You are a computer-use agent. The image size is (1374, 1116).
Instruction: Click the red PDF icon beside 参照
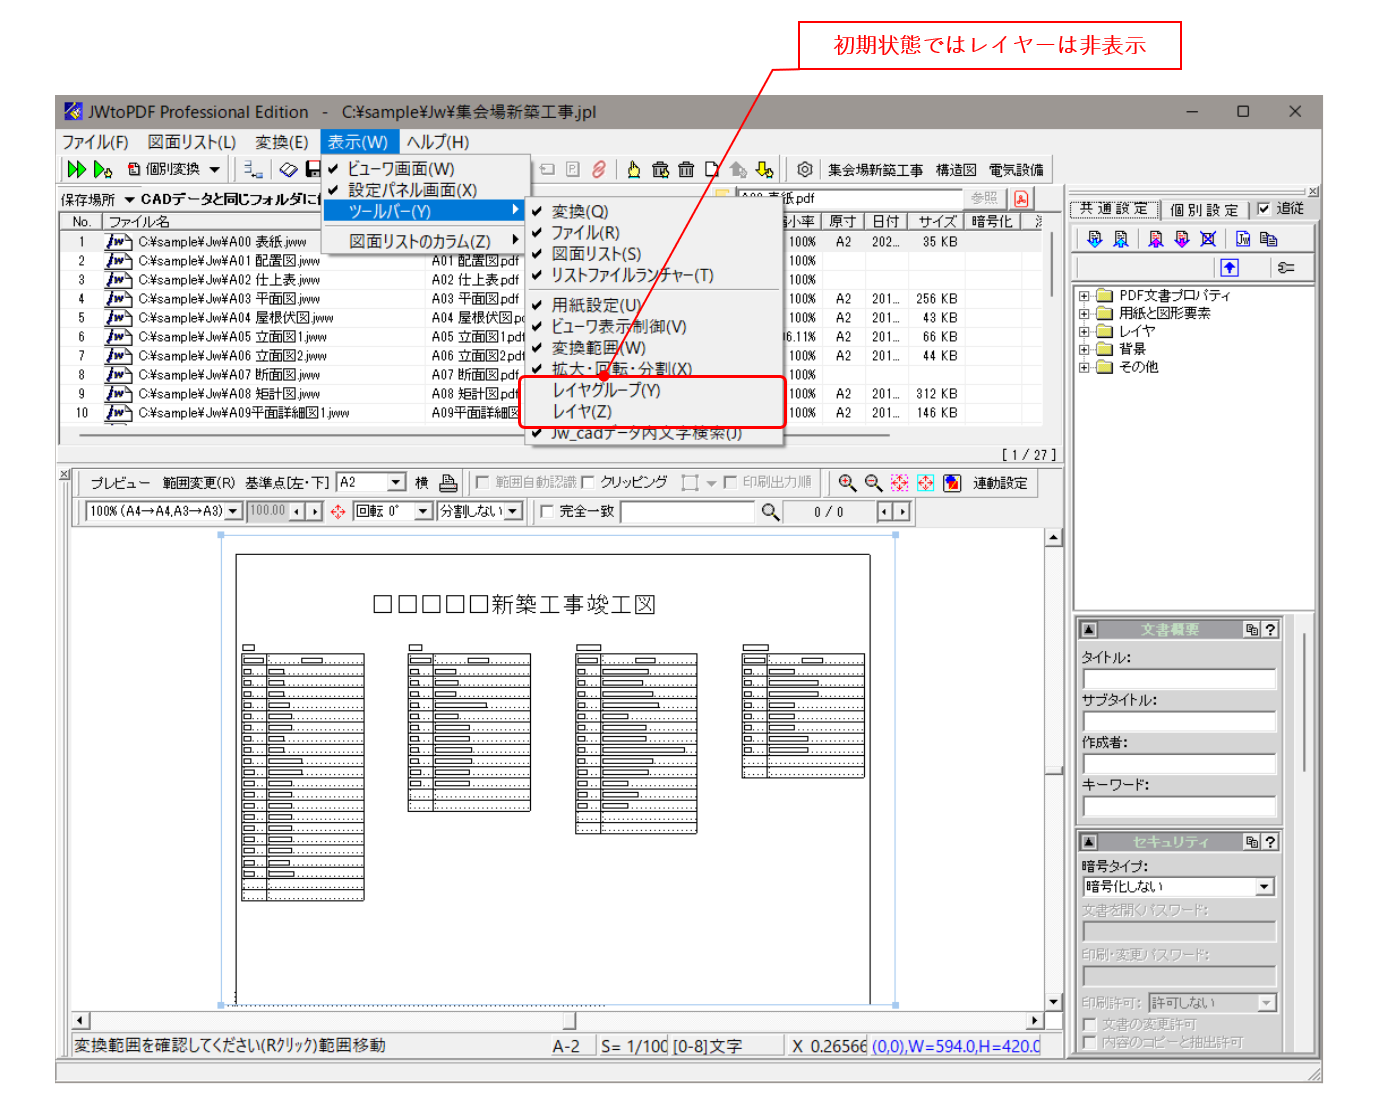pos(1020,198)
